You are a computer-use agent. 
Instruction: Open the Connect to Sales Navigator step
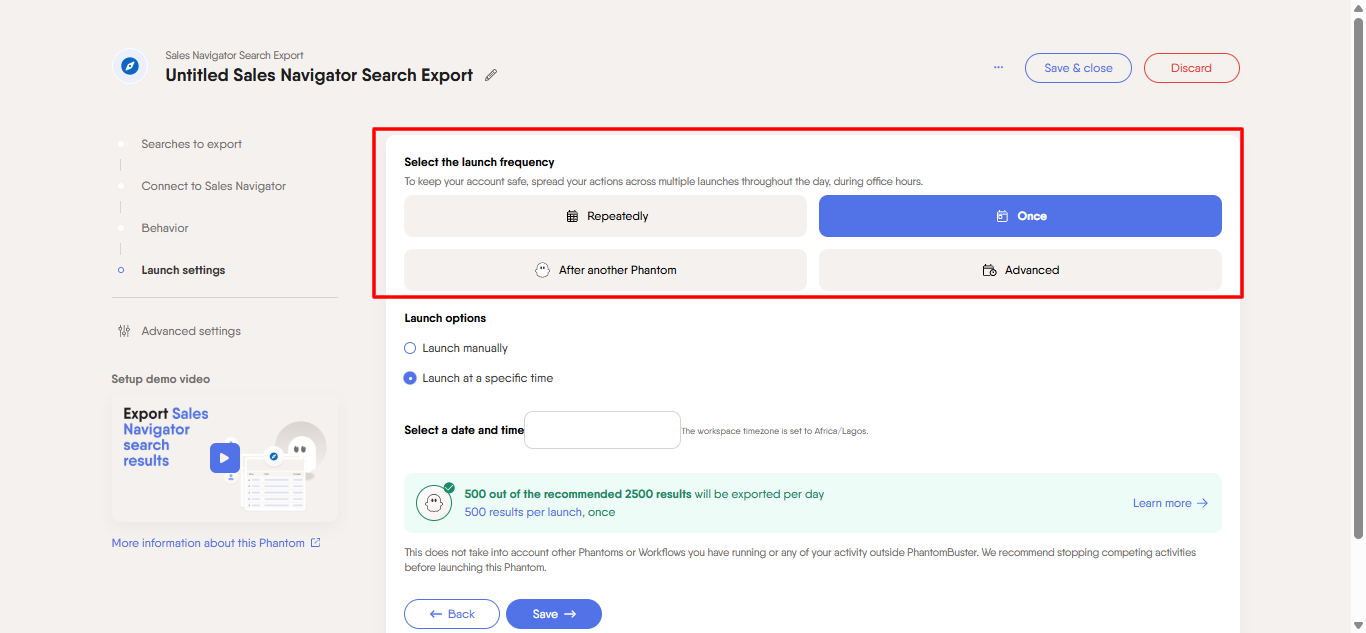pyautogui.click(x=213, y=186)
